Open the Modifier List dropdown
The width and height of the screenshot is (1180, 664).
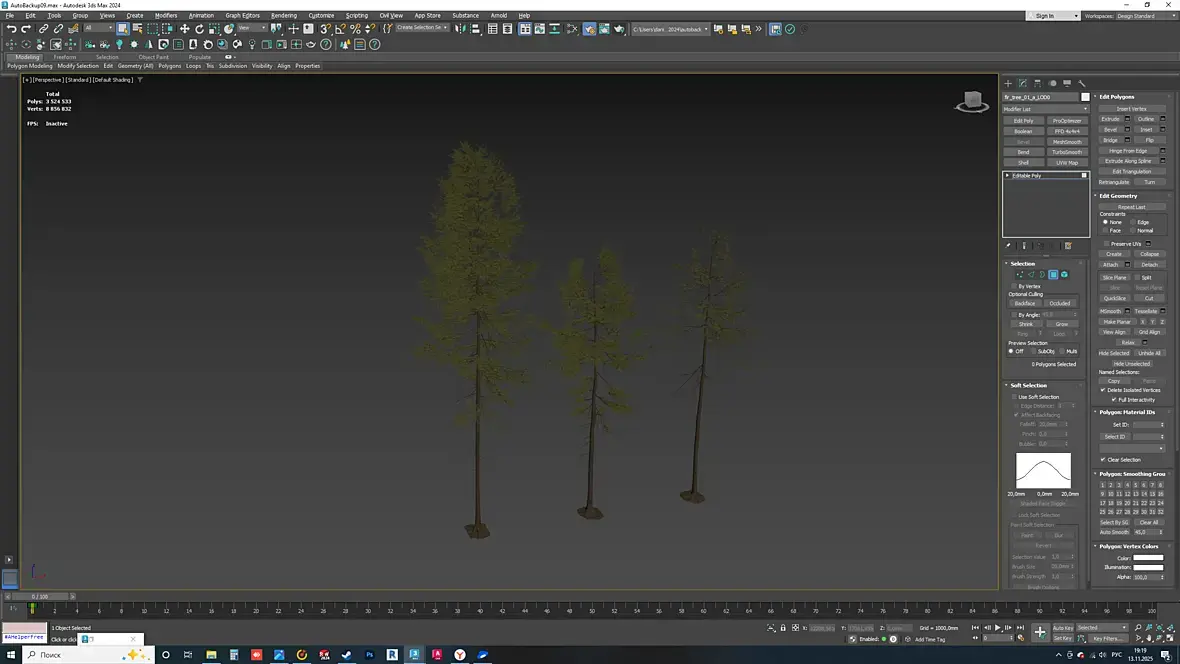pyautogui.click(x=1045, y=109)
